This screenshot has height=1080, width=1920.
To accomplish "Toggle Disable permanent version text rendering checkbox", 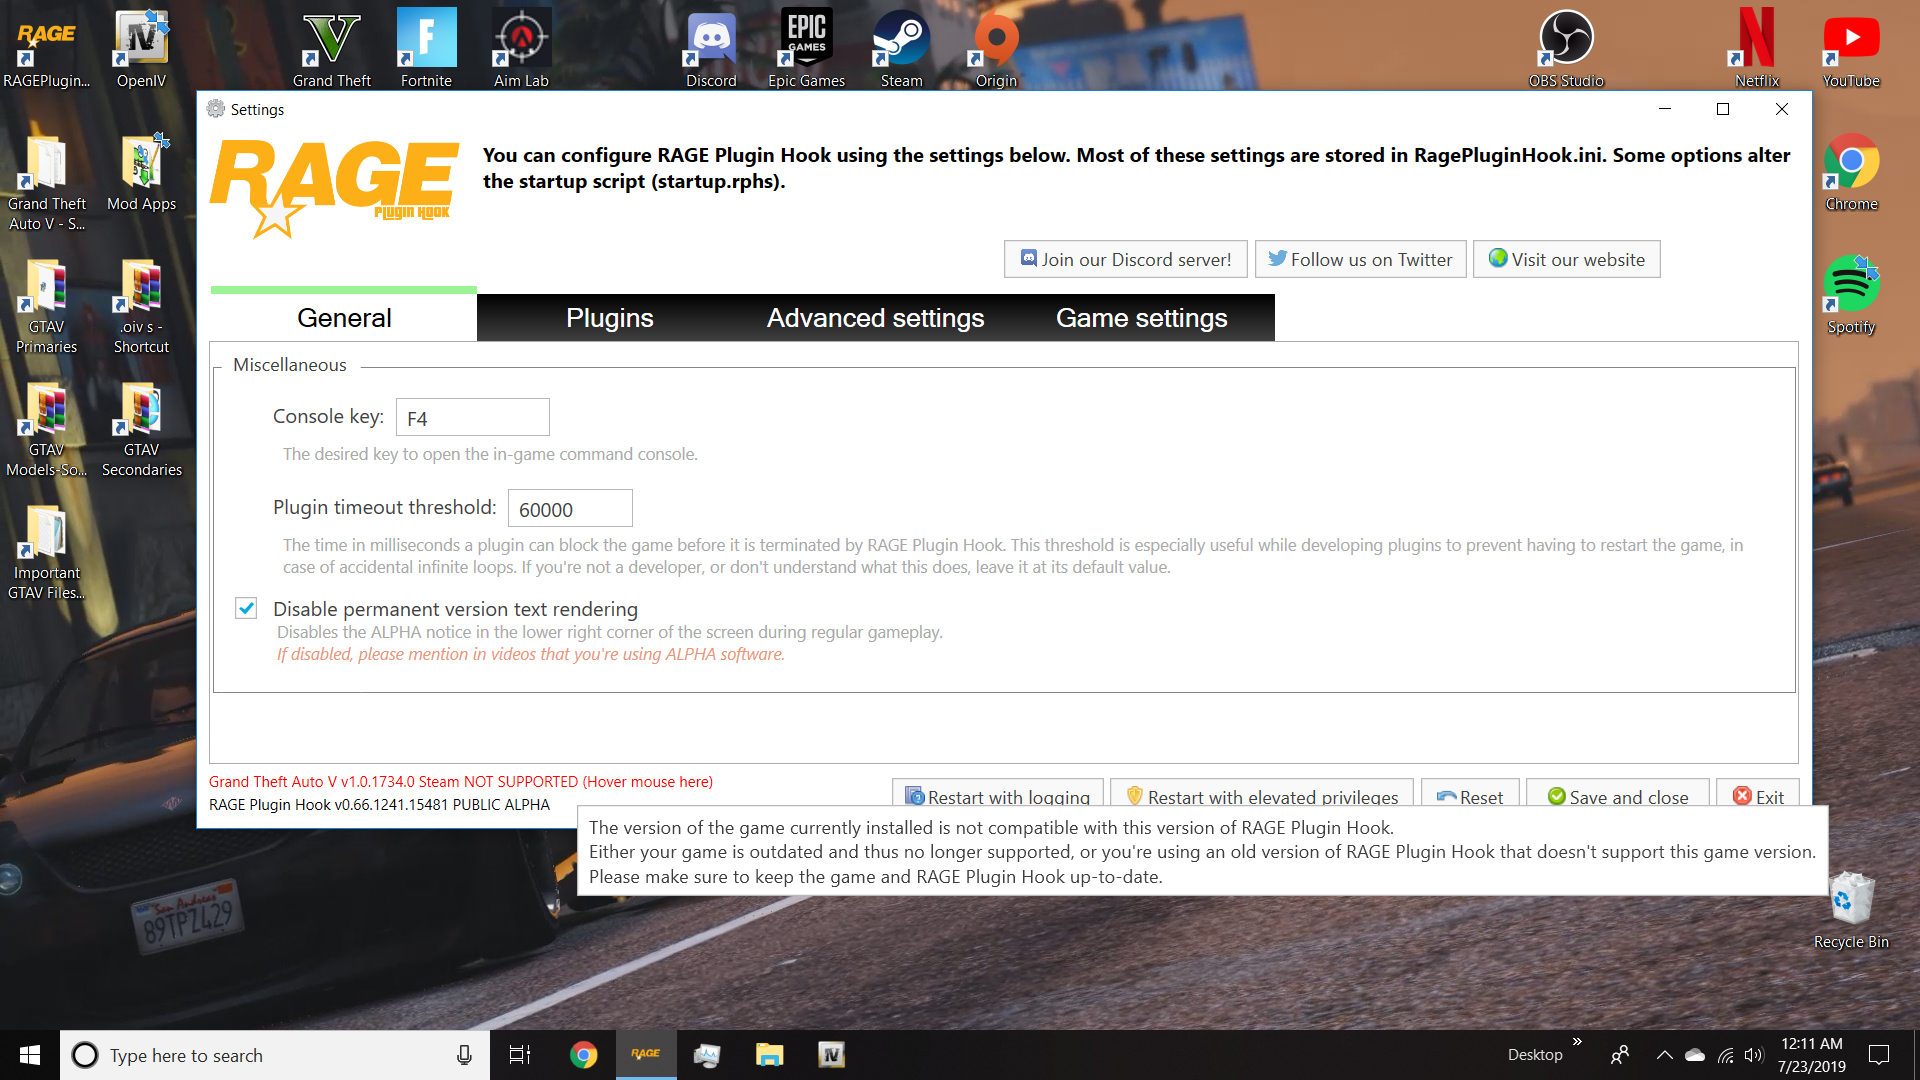I will tap(246, 608).
